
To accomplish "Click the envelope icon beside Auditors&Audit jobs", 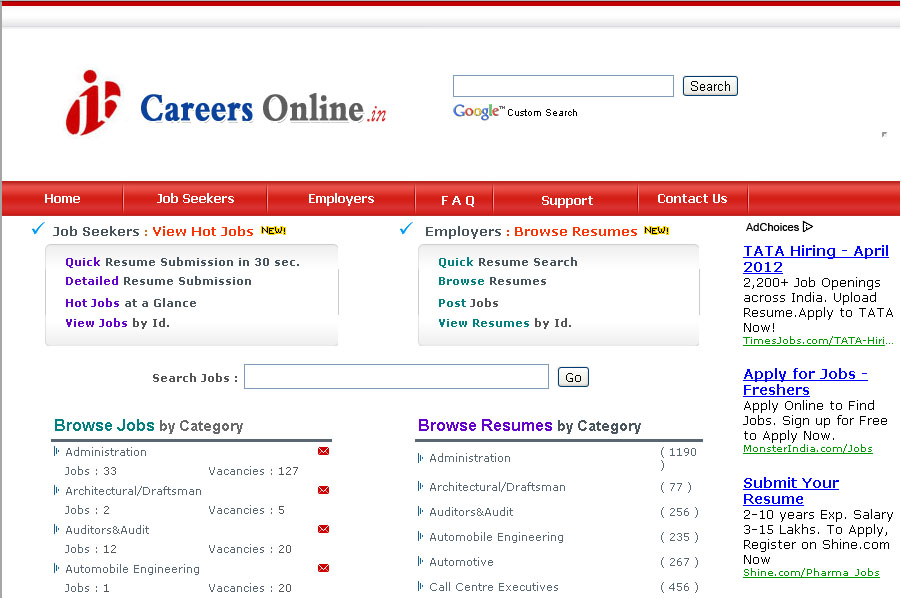I will pos(323,530).
